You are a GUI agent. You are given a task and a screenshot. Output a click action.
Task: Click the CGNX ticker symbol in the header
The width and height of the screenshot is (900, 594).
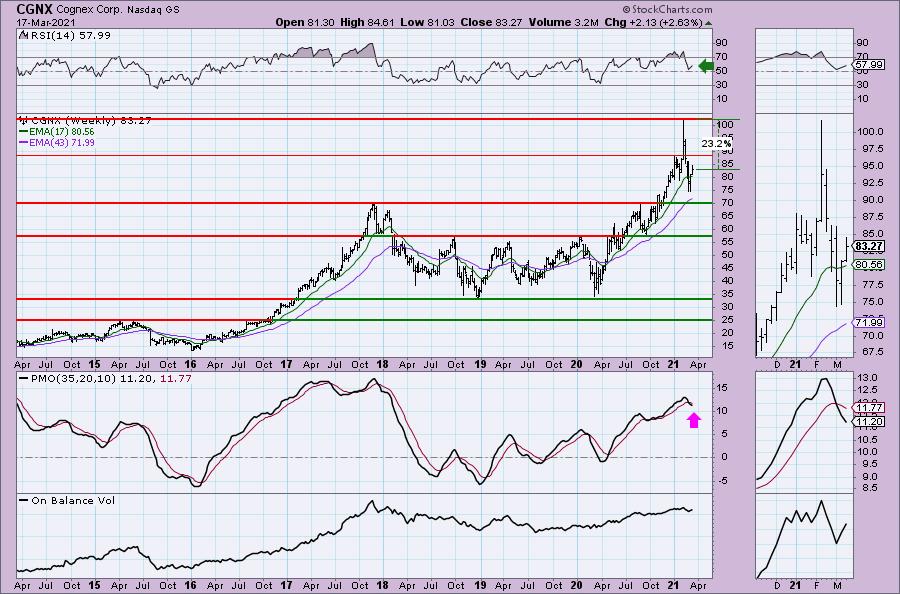click(x=35, y=9)
